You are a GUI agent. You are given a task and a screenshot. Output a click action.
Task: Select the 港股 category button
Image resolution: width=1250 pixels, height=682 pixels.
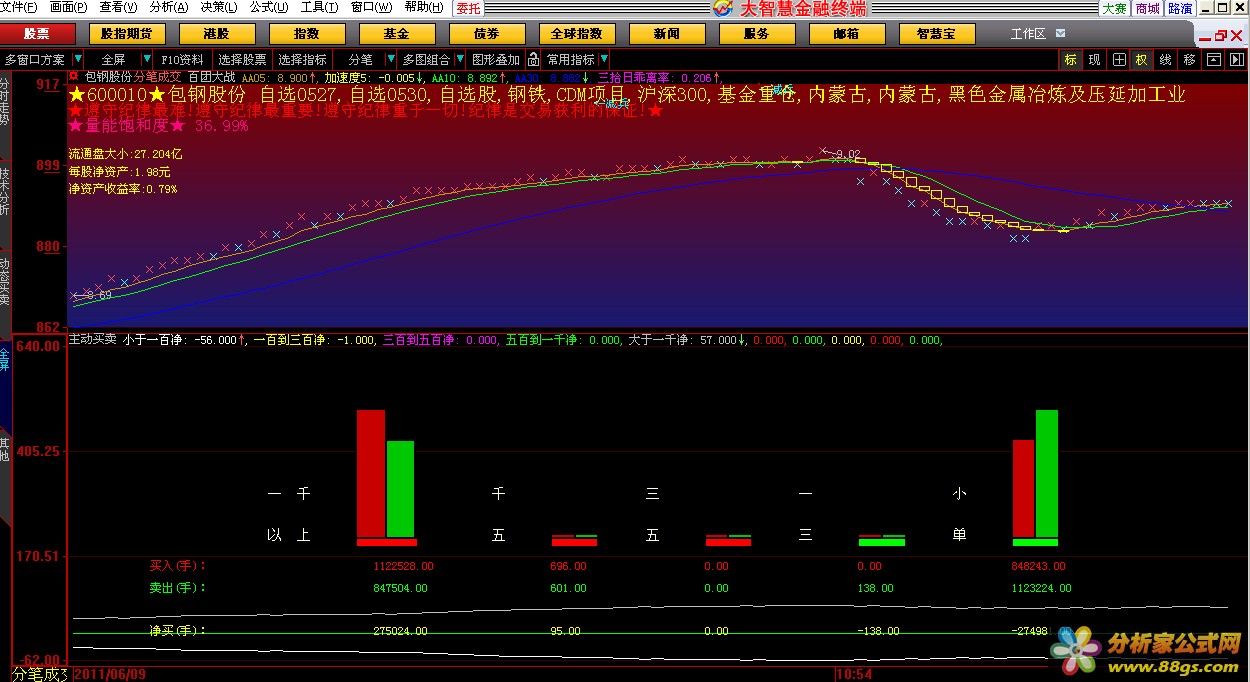point(216,33)
